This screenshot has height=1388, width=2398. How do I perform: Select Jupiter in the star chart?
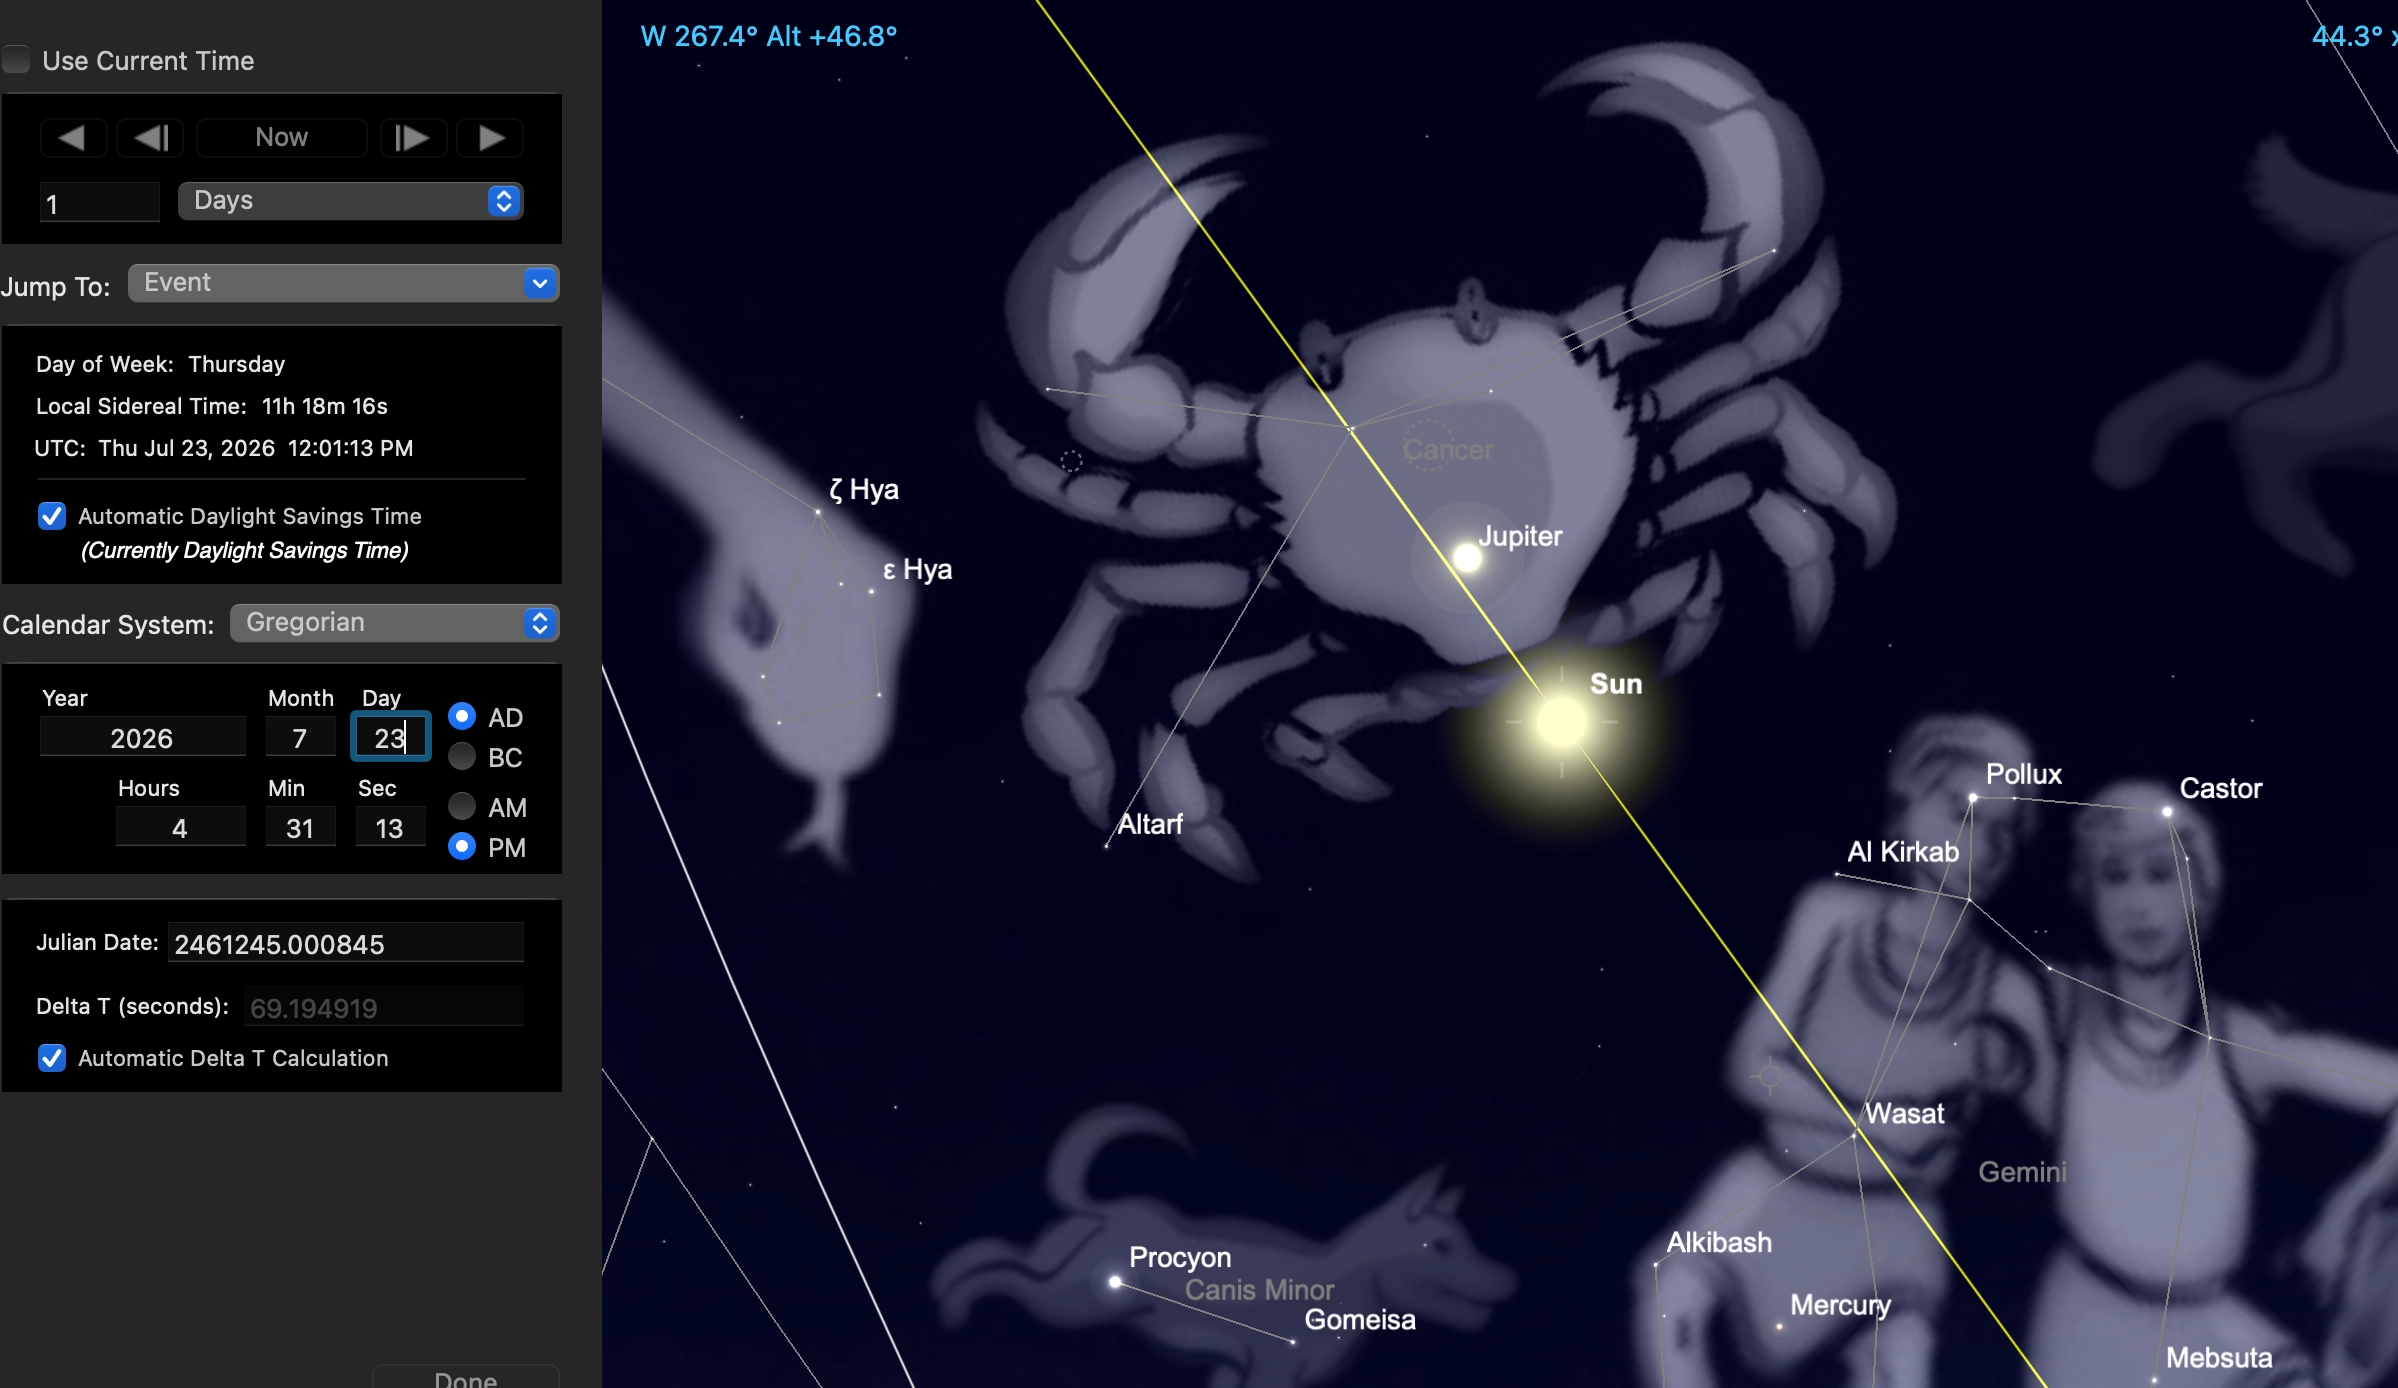tap(1467, 557)
